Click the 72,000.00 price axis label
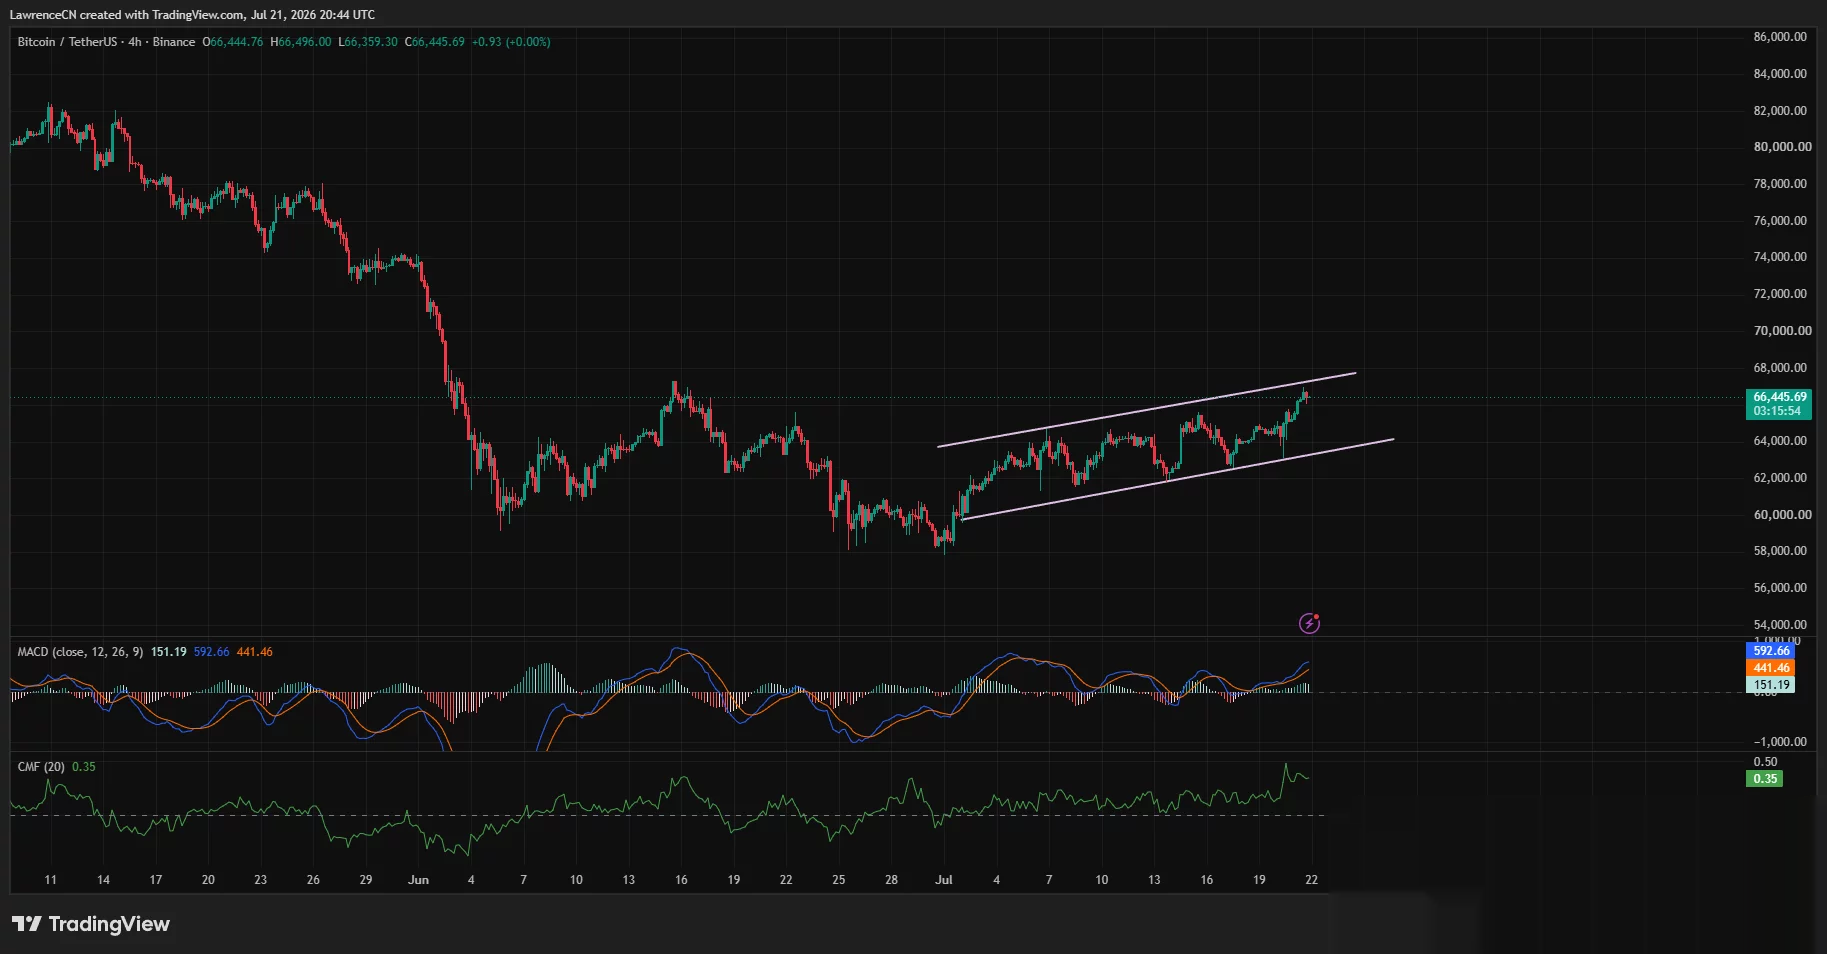 tap(1780, 294)
